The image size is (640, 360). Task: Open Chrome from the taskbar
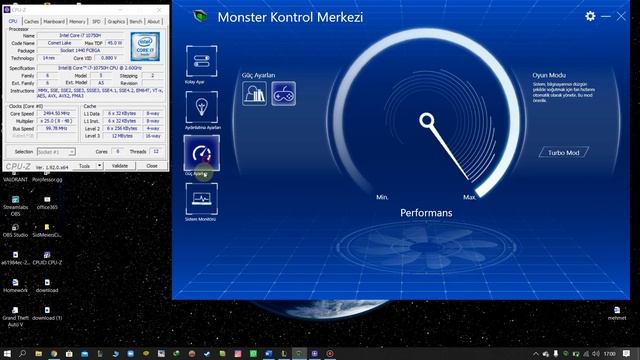click(54, 353)
